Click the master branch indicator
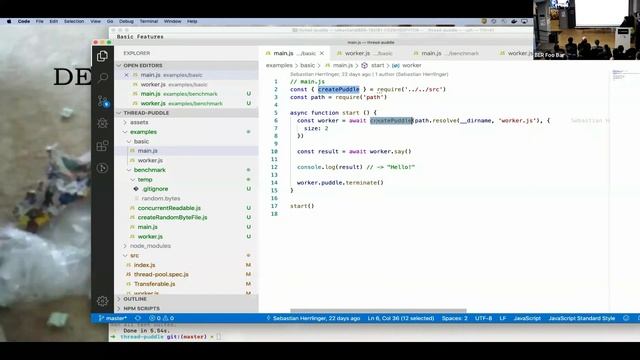Image resolution: width=640 pixels, height=360 pixels. click(x=113, y=318)
